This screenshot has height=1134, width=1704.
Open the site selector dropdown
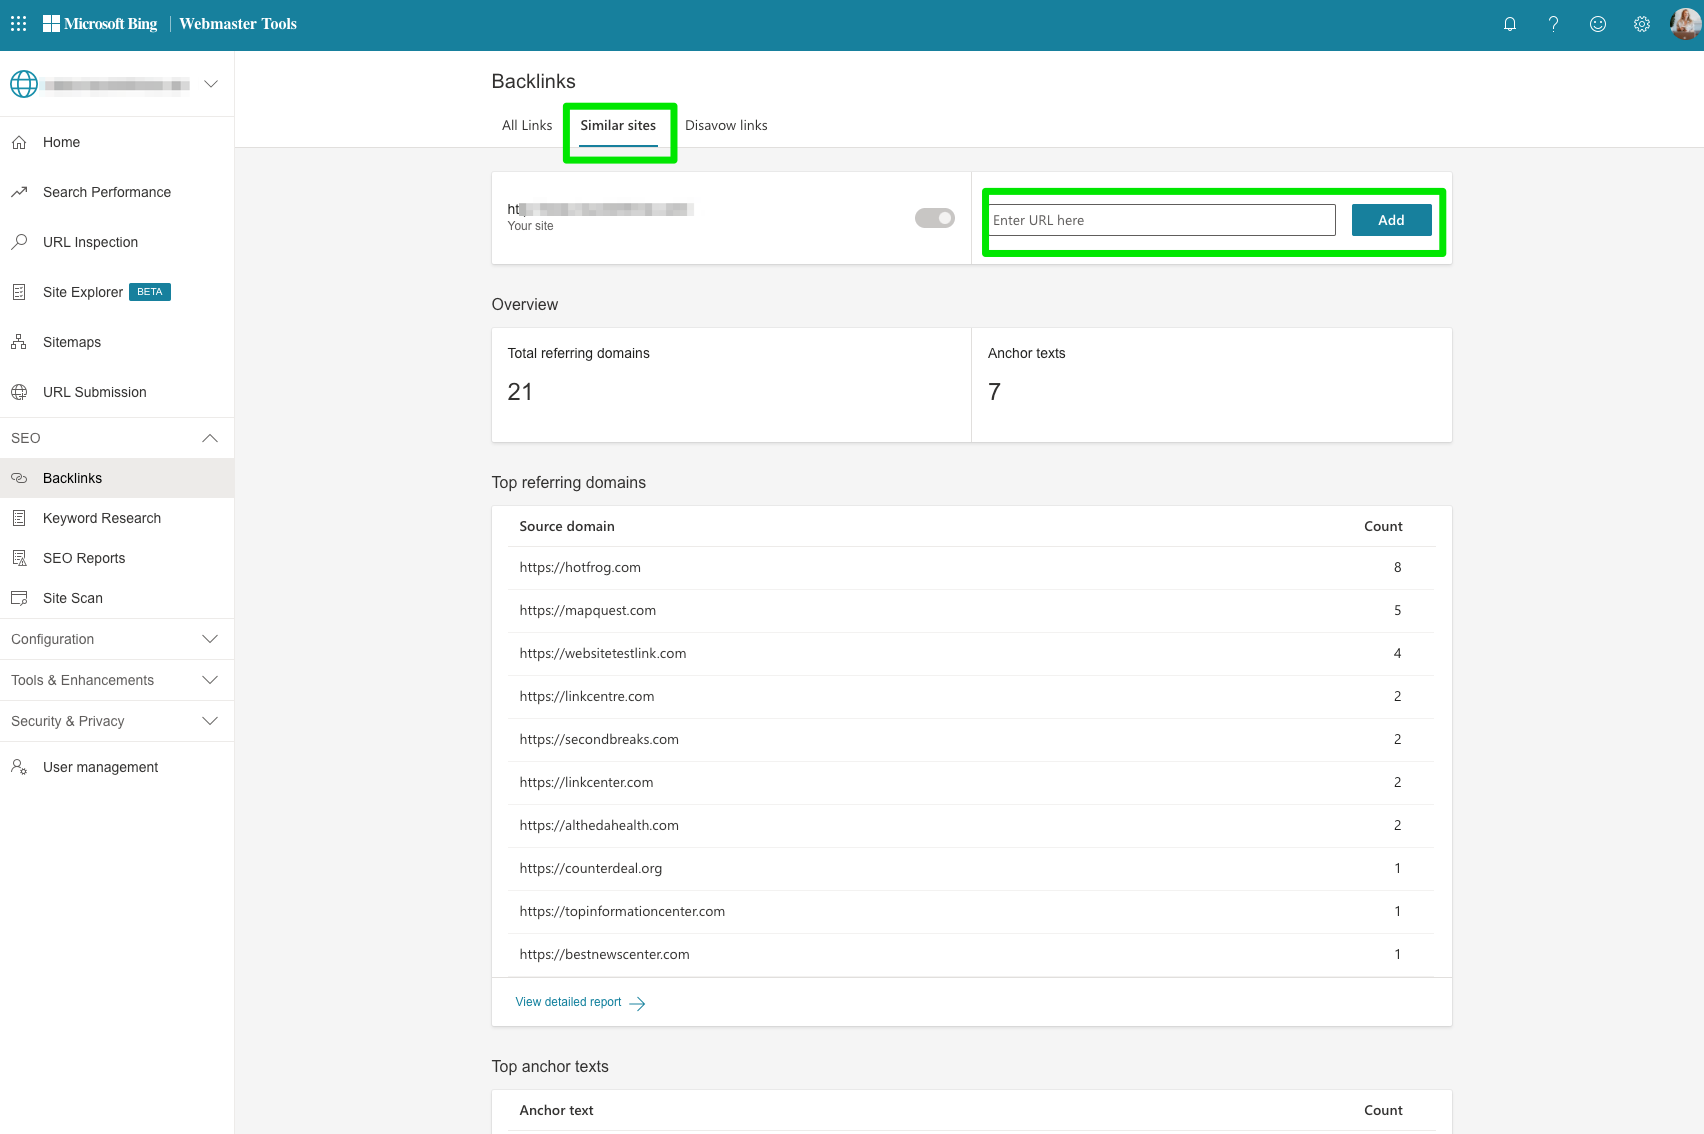click(x=210, y=84)
